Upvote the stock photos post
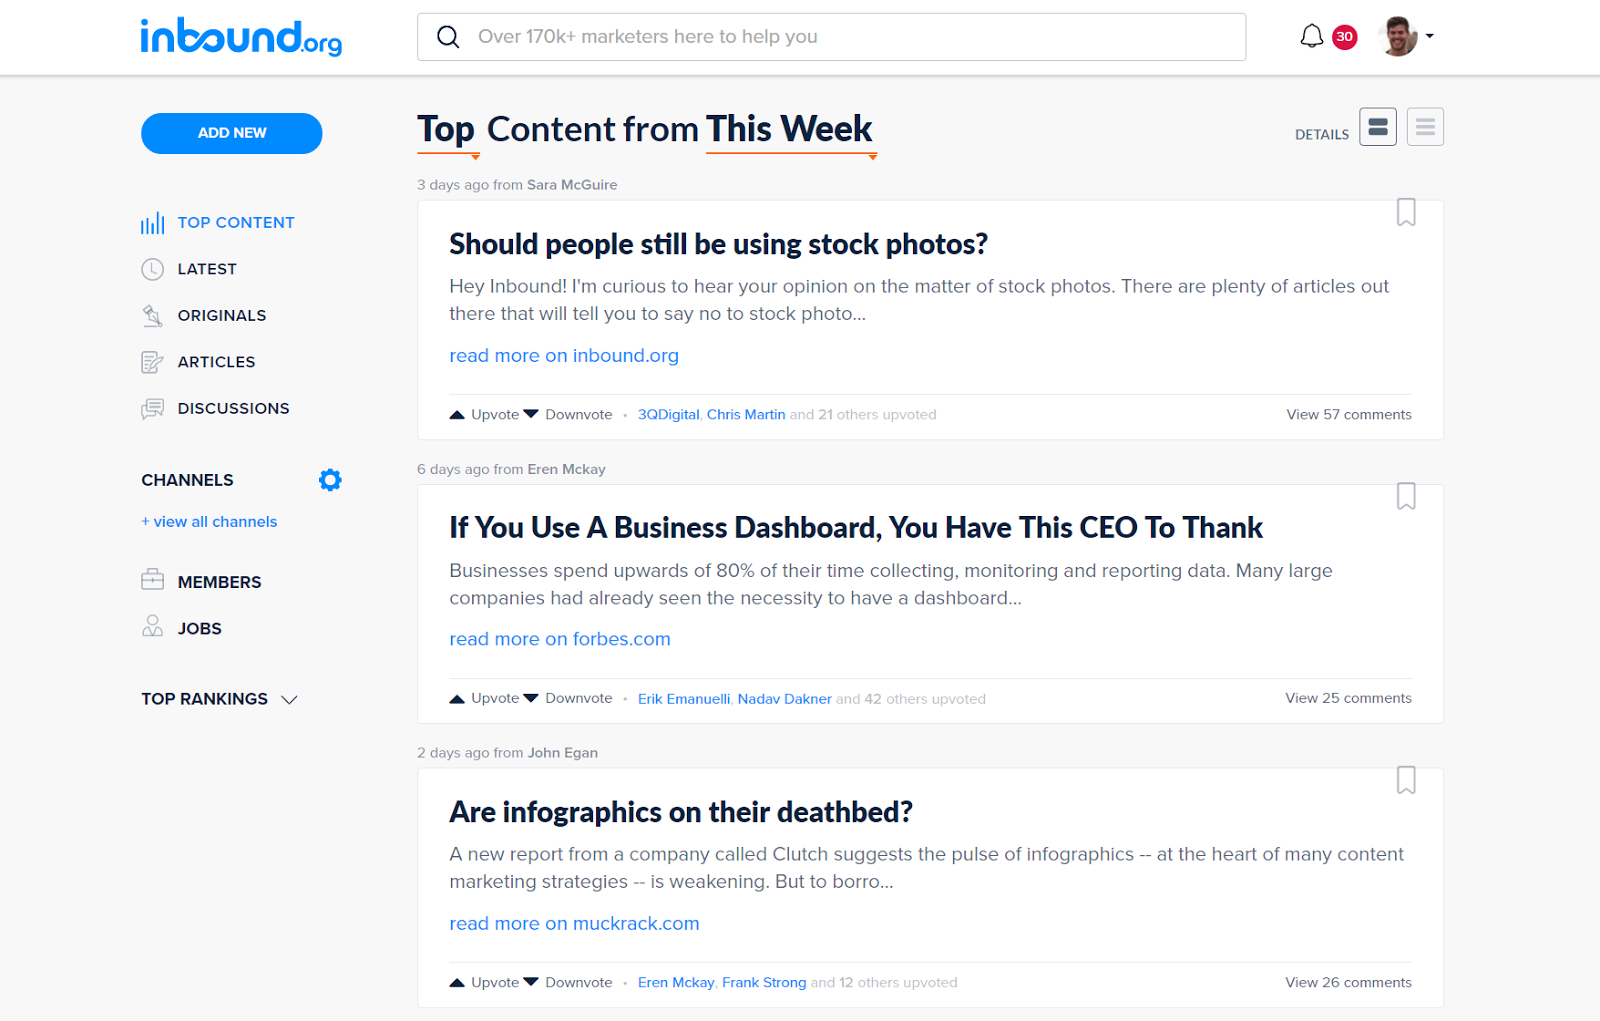The width and height of the screenshot is (1600, 1021). coord(484,414)
